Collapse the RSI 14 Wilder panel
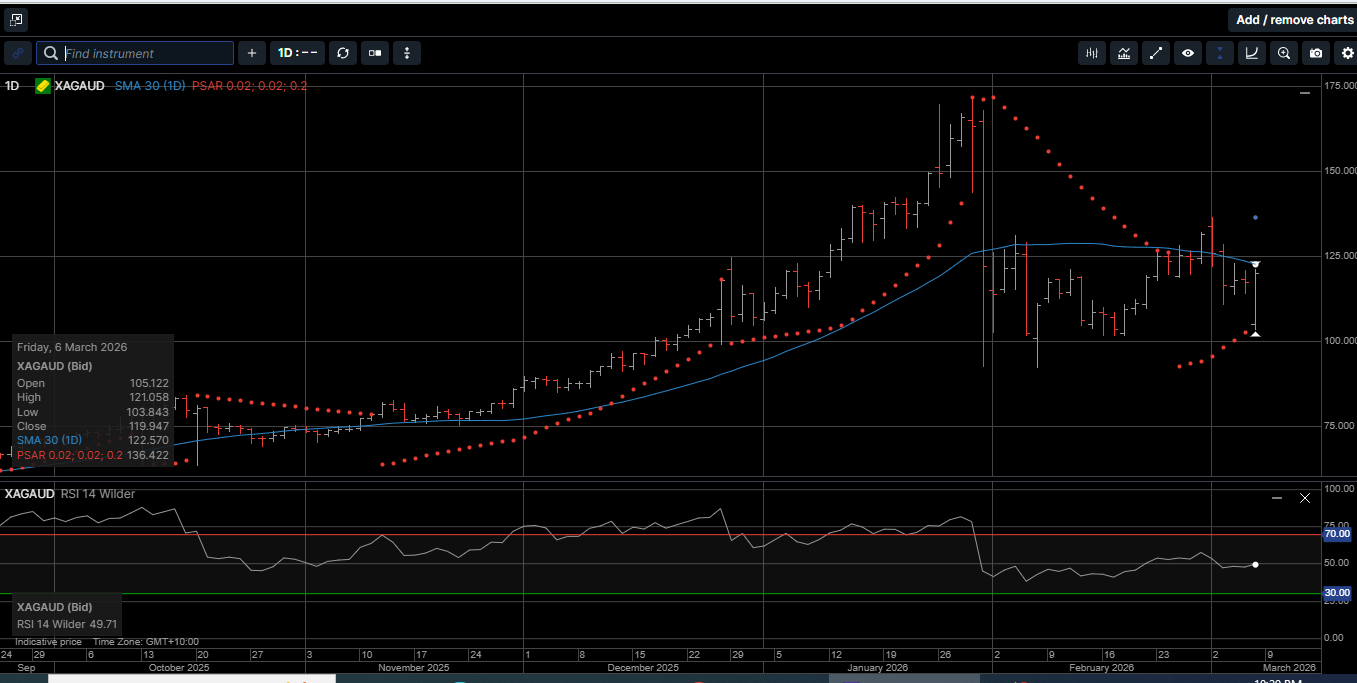Viewport: 1357px width, 683px height. pos(1276,496)
